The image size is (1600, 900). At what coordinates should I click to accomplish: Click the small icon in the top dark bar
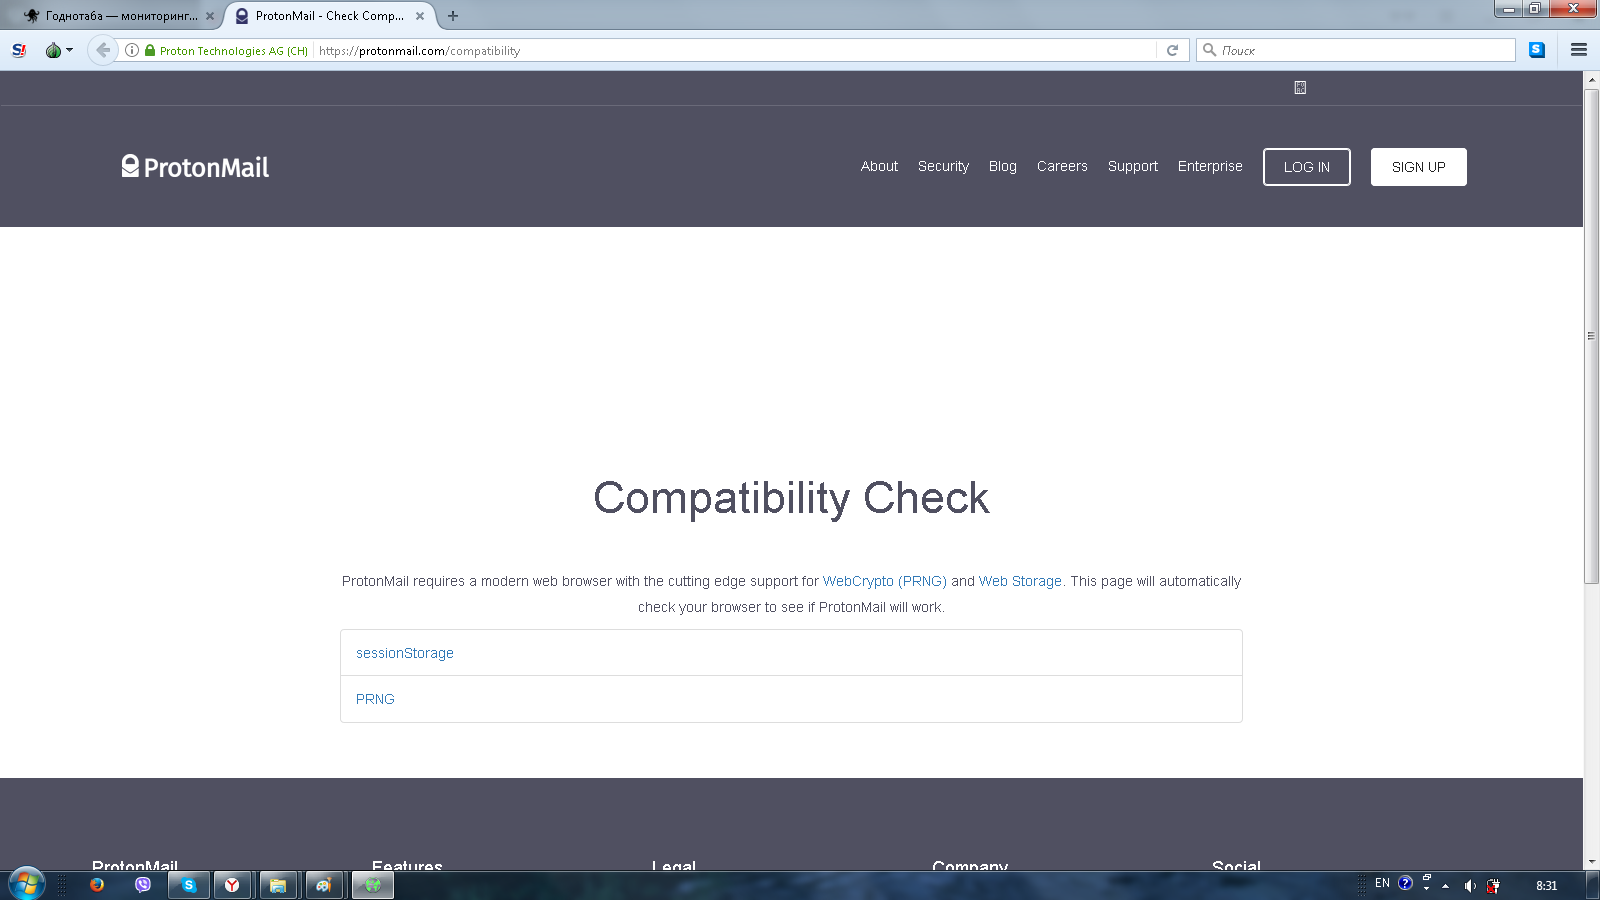(1300, 88)
